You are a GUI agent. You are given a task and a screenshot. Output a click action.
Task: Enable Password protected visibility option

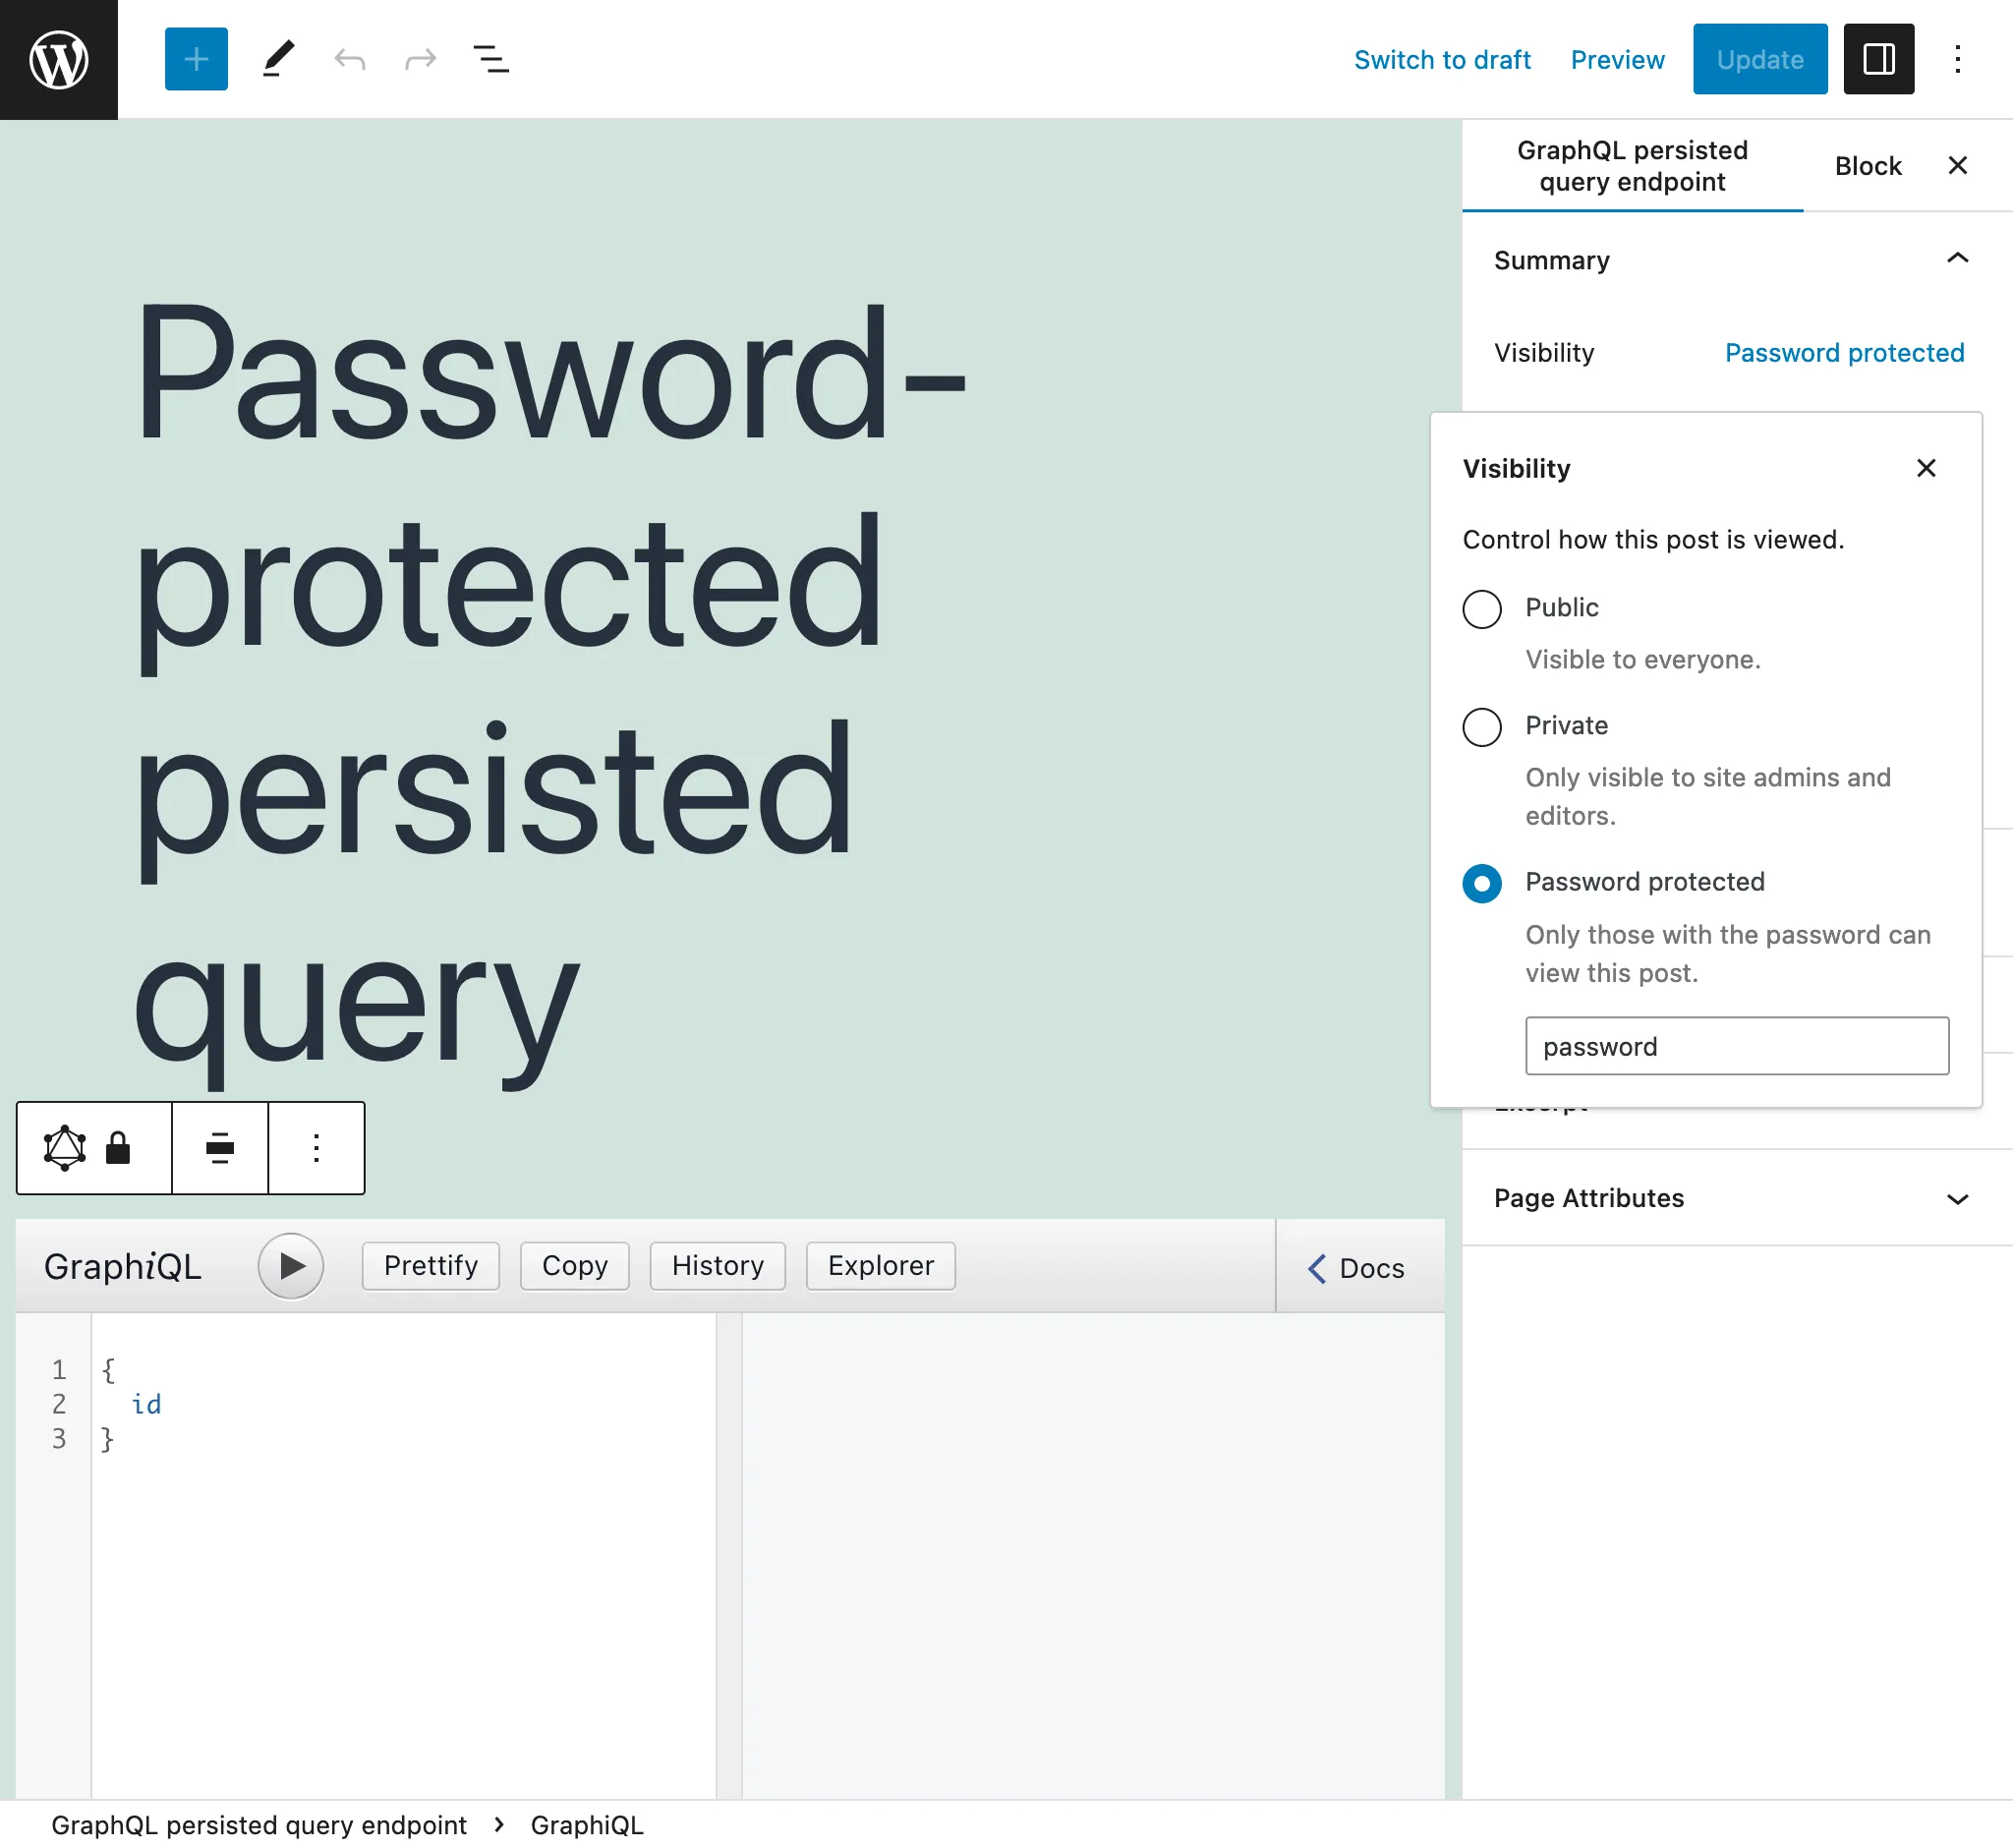(1480, 882)
